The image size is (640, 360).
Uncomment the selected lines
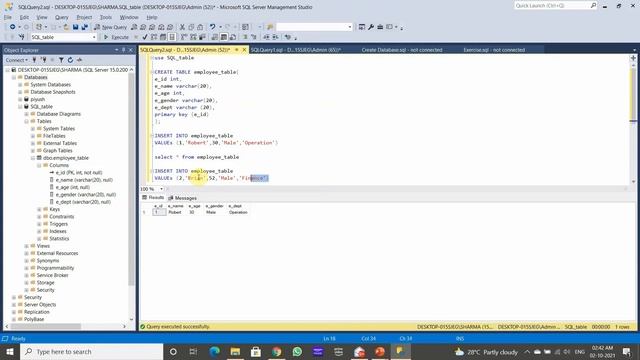[253, 37]
